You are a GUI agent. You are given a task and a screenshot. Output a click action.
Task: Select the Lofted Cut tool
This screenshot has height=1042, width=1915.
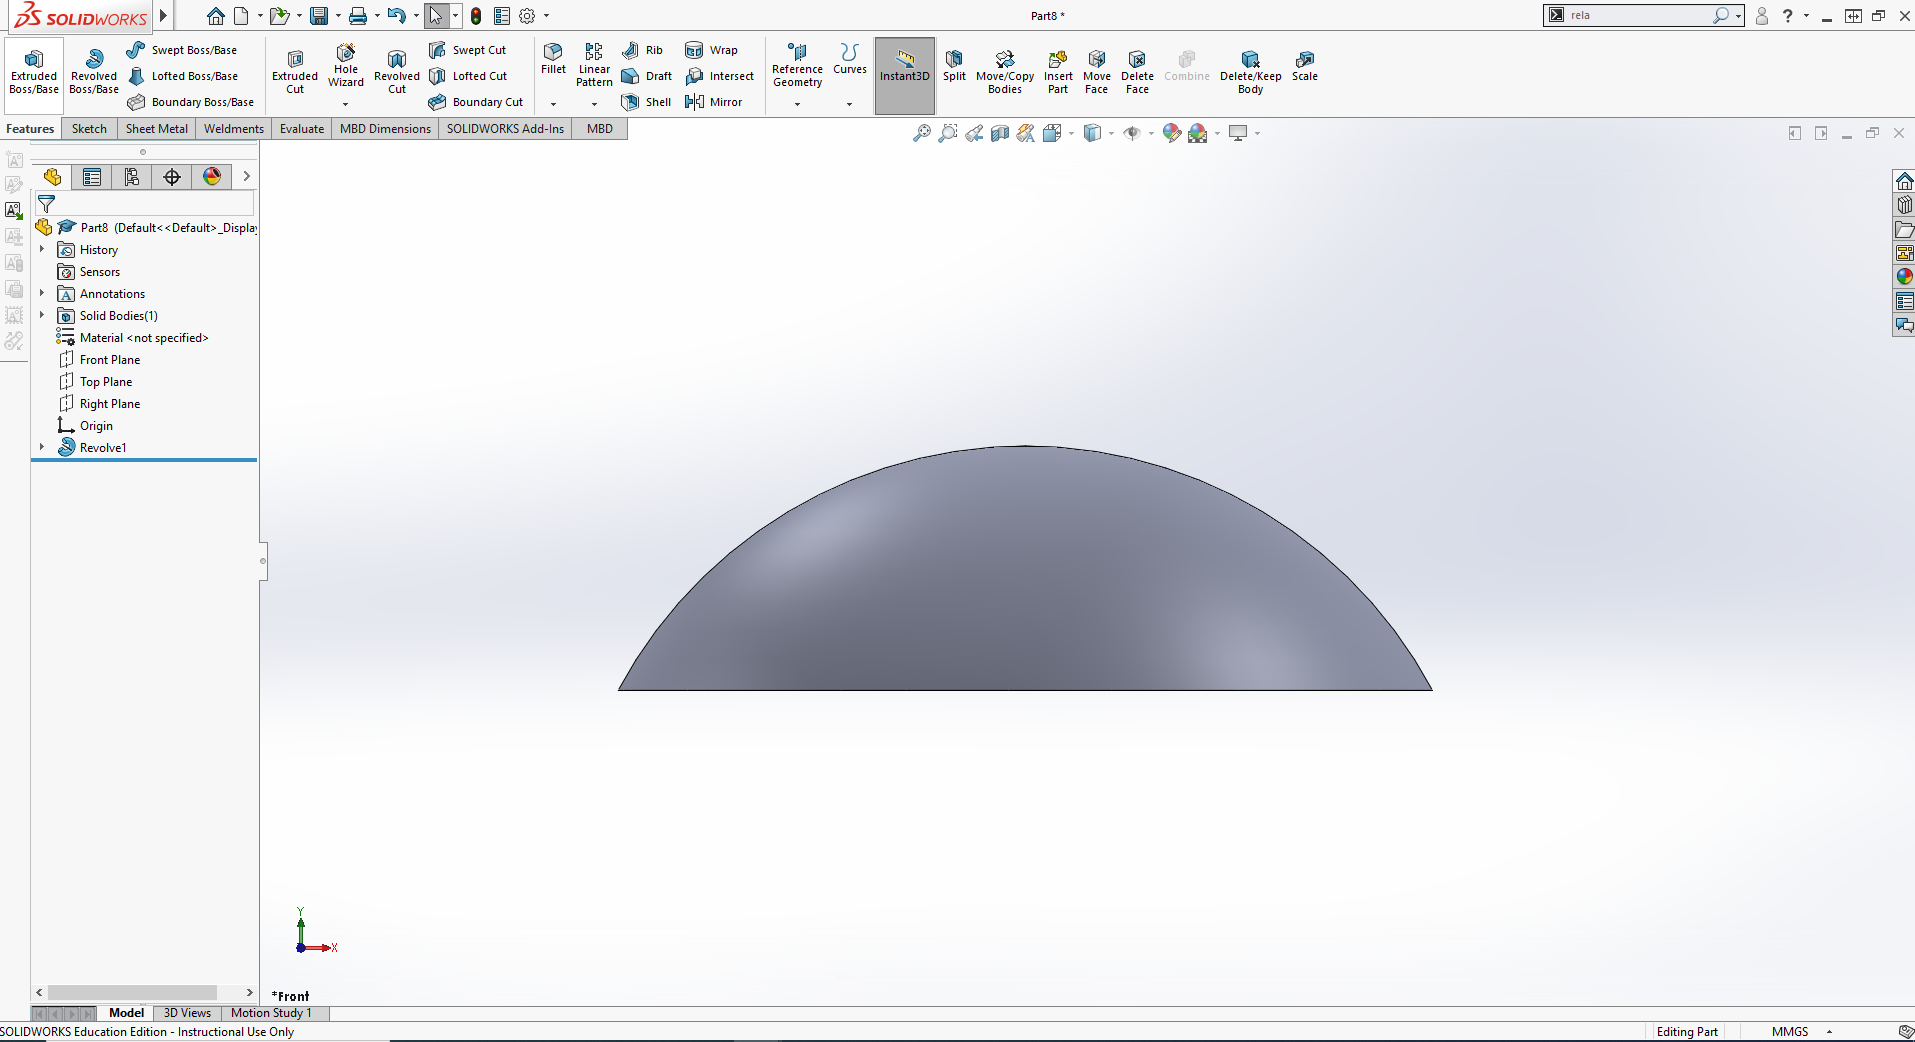click(x=467, y=76)
